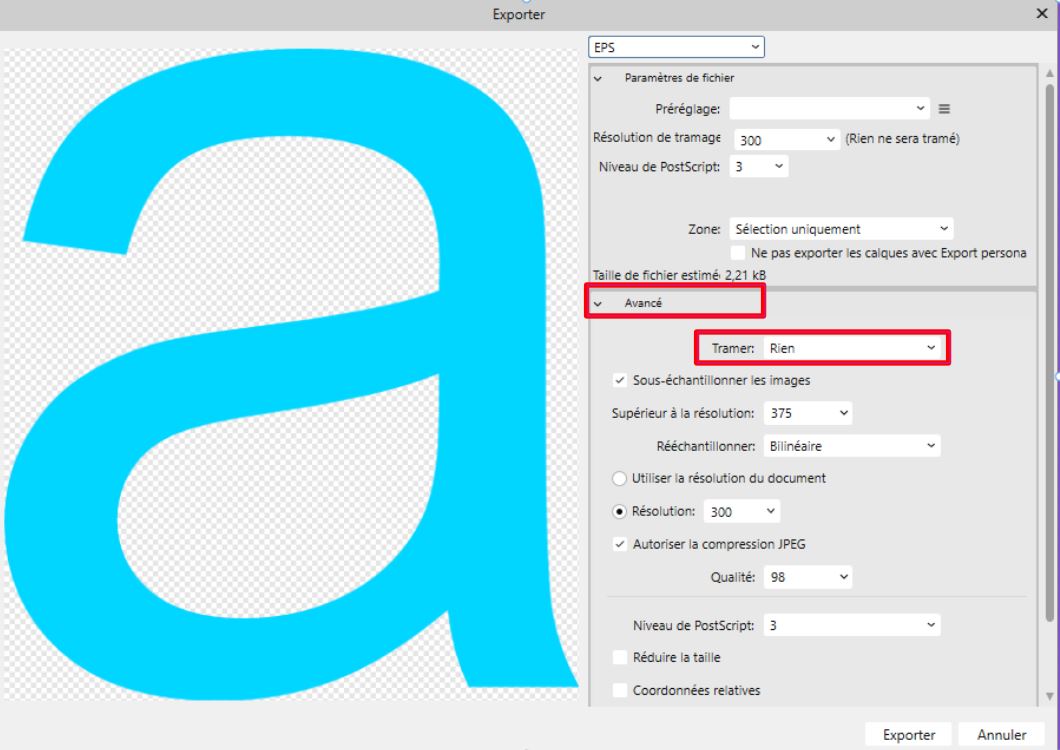
Task: Open the preset hamburger menu icon
Action: click(x=944, y=109)
